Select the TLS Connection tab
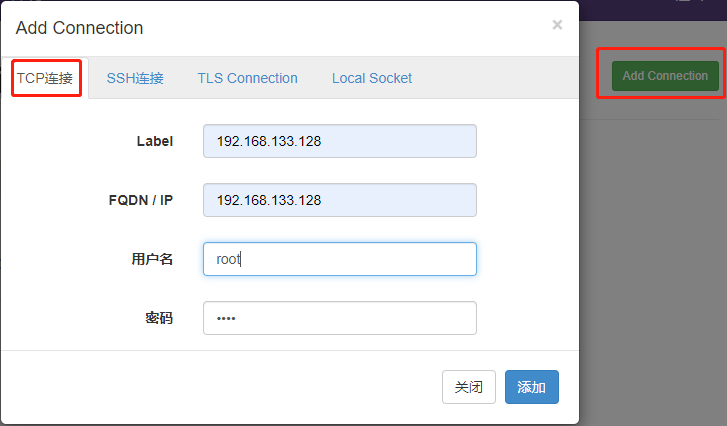727x426 pixels. coord(247,78)
